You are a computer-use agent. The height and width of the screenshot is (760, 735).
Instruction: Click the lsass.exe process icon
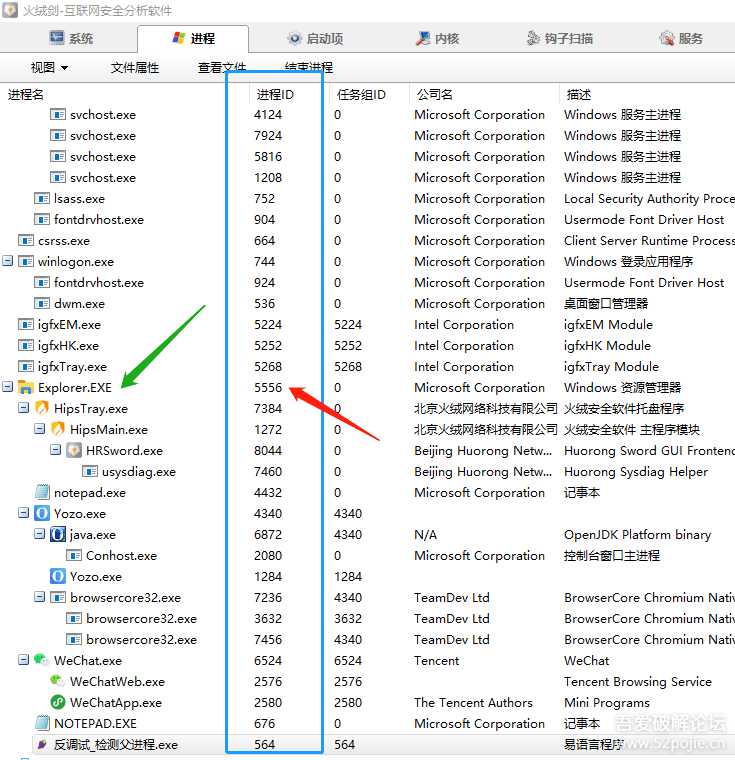[x=42, y=198]
